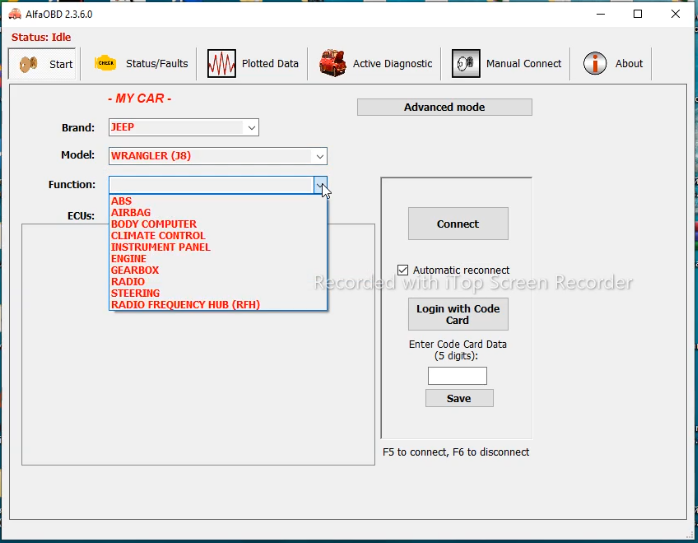Expand the Model dropdown arrow
The width and height of the screenshot is (698, 543).
pyautogui.click(x=320, y=156)
